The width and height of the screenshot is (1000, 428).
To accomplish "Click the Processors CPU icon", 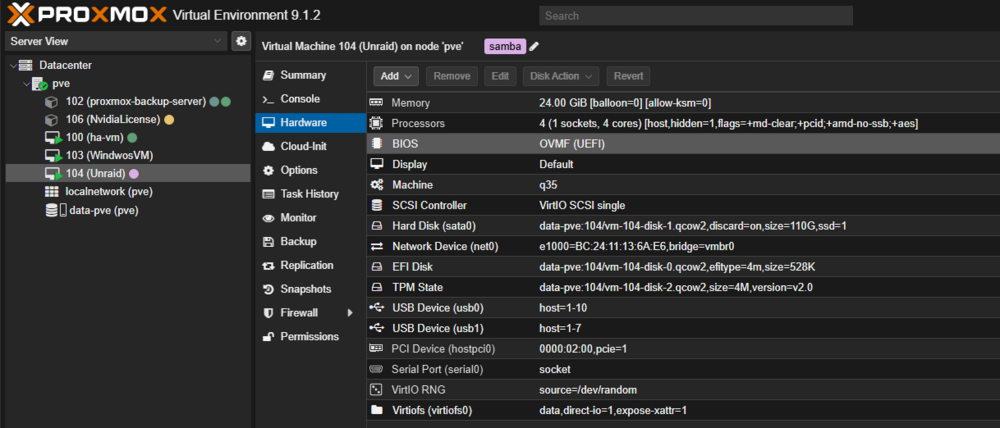I will coord(376,123).
